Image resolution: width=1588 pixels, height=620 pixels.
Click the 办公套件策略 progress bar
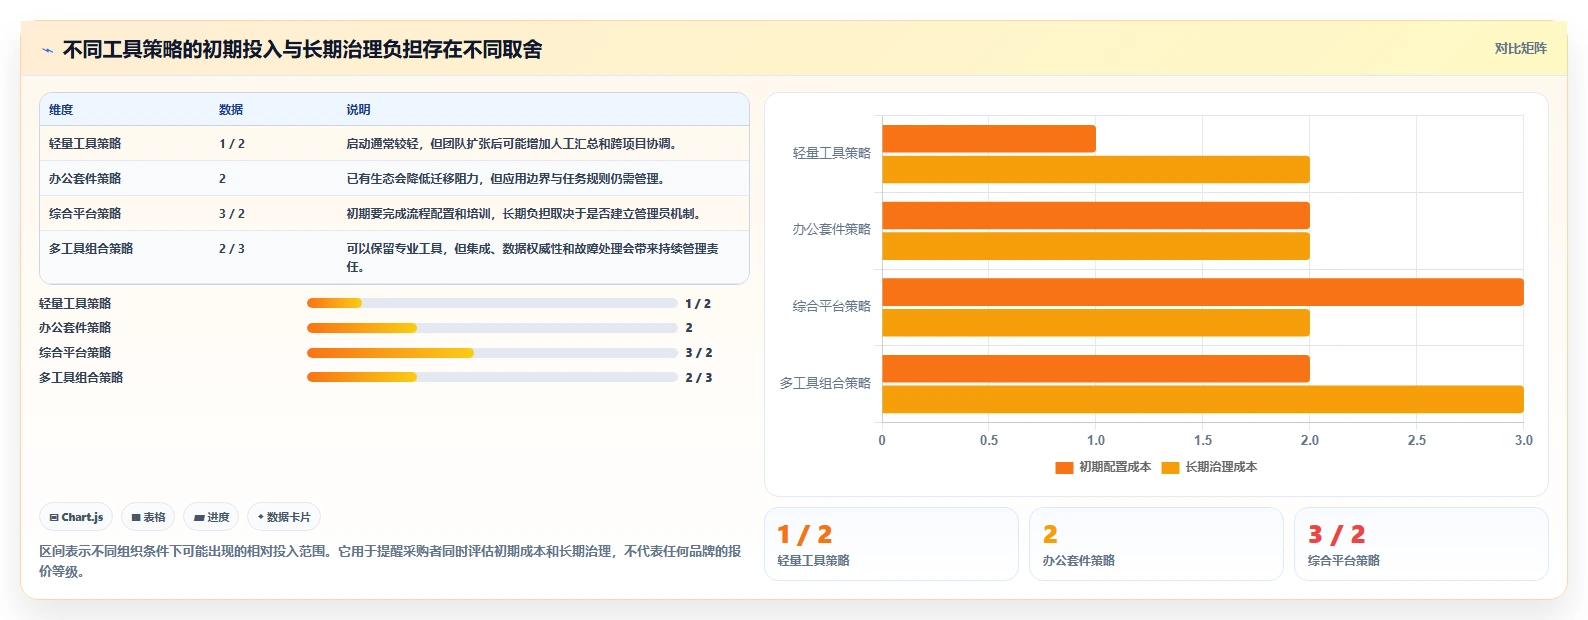(x=492, y=328)
